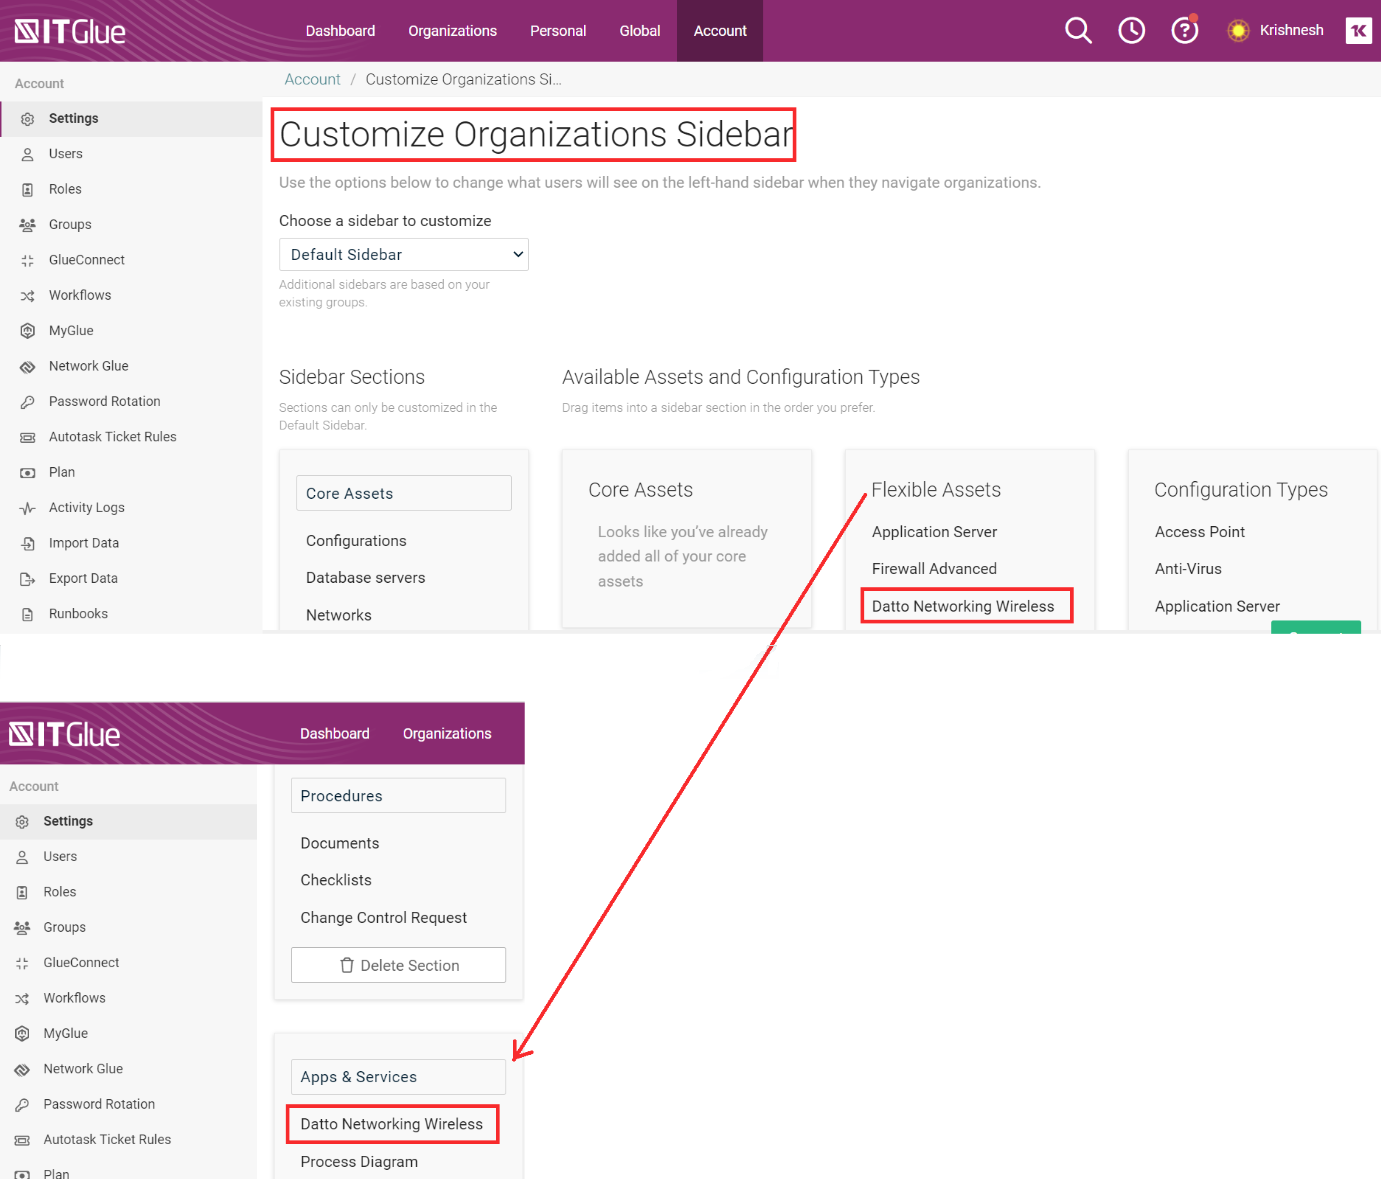Click the ITGlue logo in top header

tap(70, 32)
